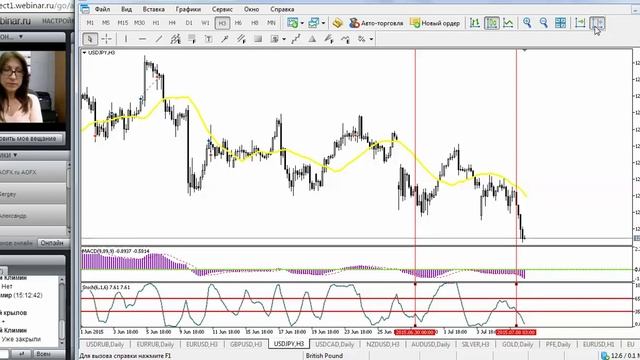Open the new chart icon
640x360 pixels.
coord(292,23)
